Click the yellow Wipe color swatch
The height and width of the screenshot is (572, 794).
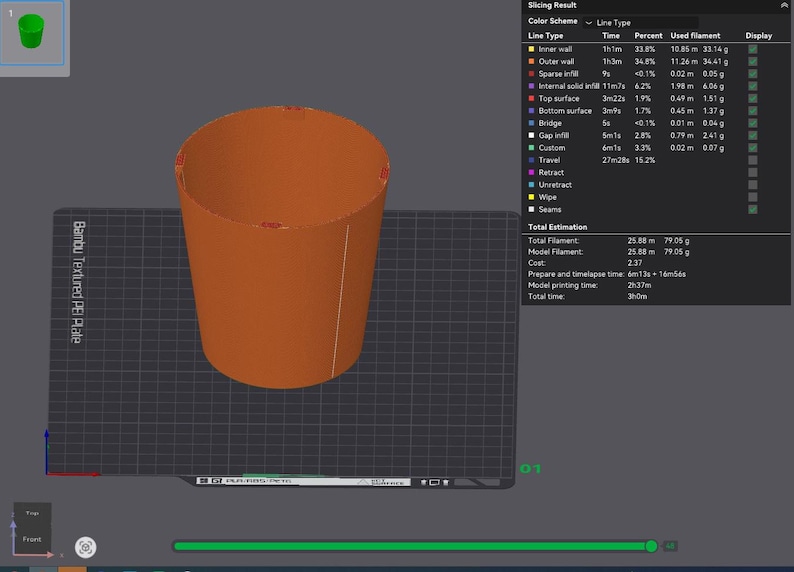click(x=531, y=197)
